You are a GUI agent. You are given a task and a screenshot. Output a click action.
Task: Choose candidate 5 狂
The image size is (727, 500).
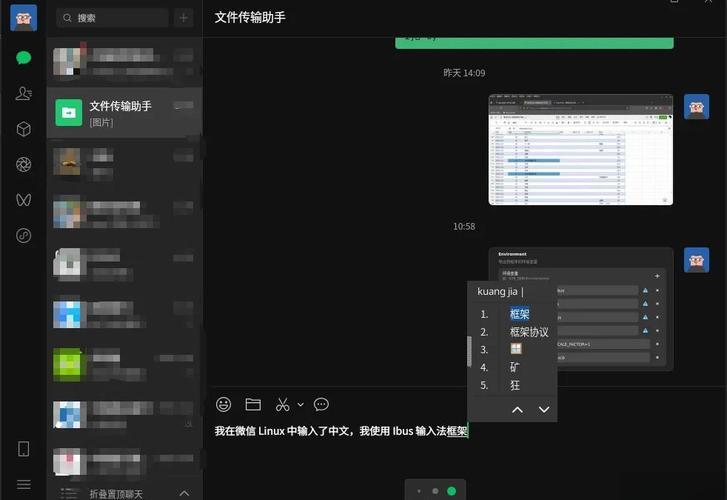click(515, 385)
